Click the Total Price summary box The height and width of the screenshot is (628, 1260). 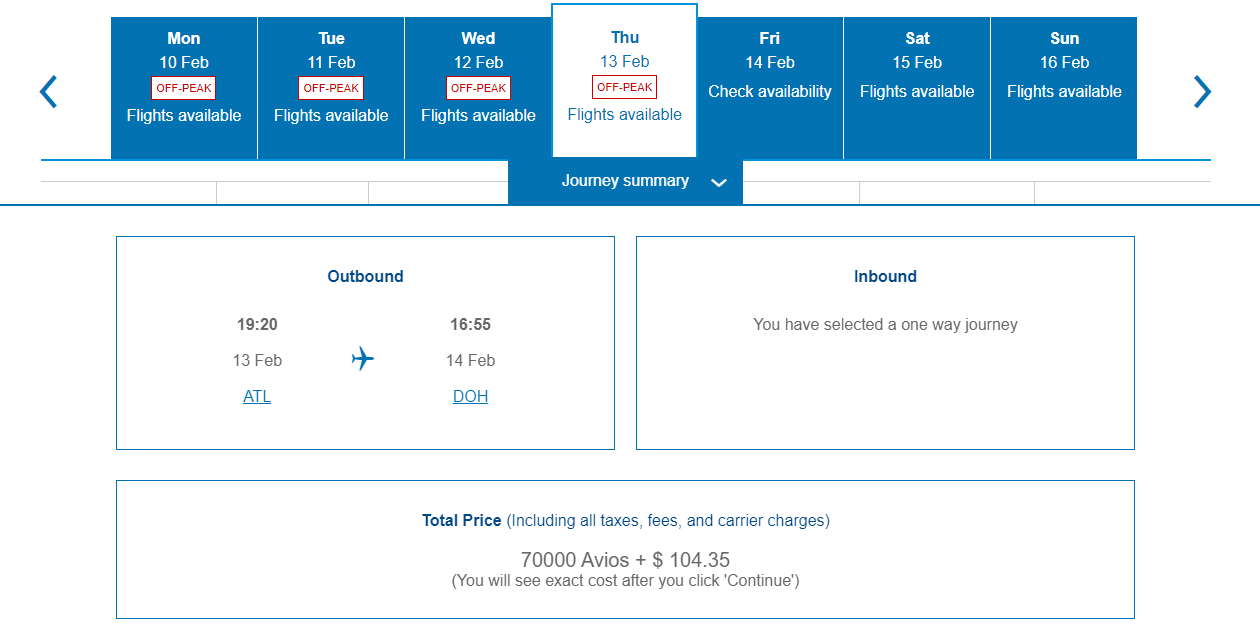[x=626, y=548]
